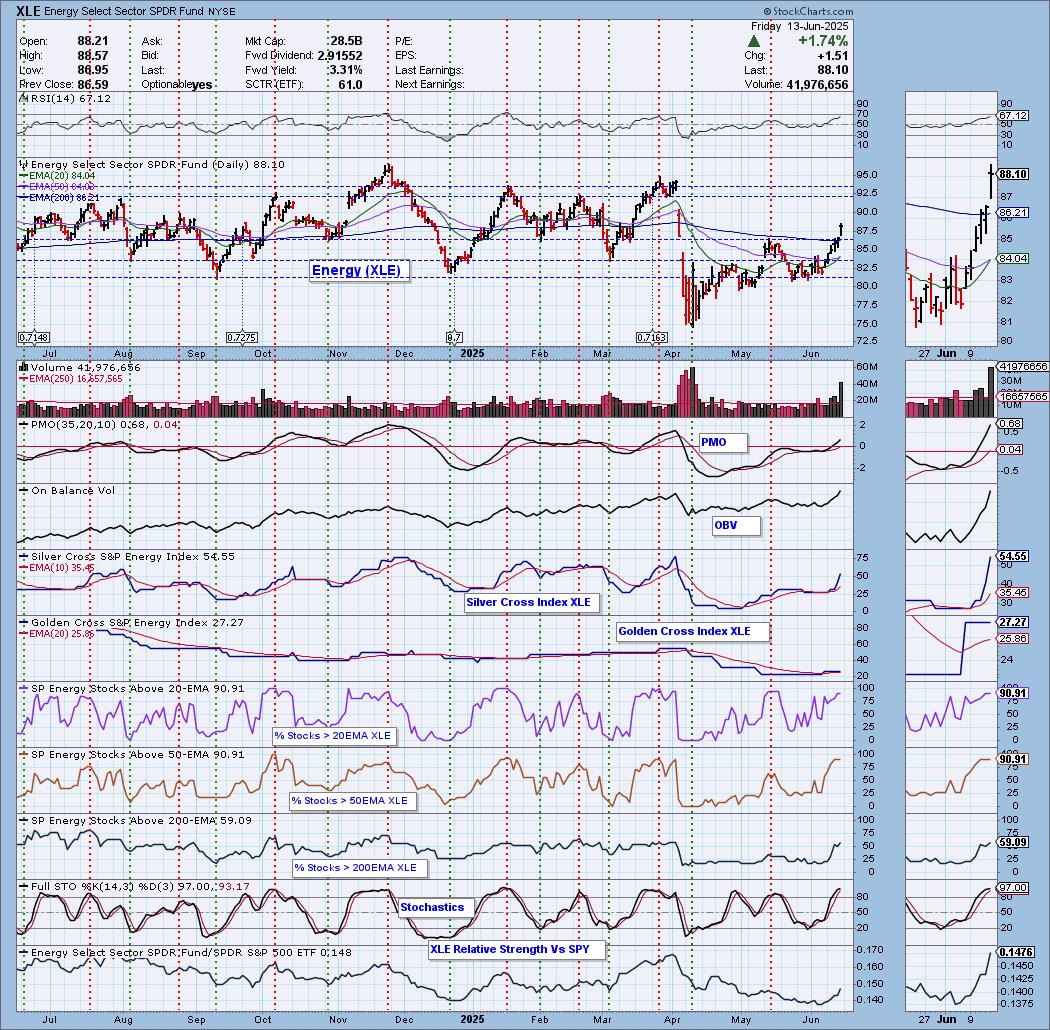Image resolution: width=1050 pixels, height=1030 pixels.
Task: Select the OBV annotation label
Action: 735,526
